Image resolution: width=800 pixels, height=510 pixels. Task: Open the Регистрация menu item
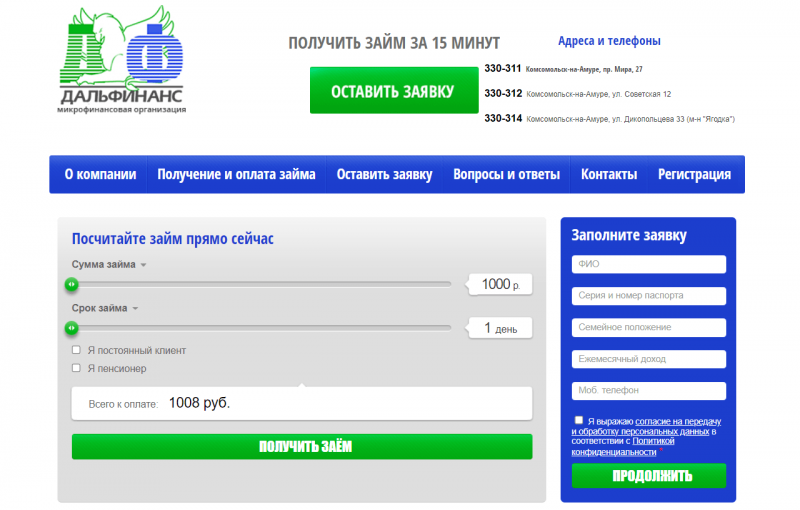[694, 174]
